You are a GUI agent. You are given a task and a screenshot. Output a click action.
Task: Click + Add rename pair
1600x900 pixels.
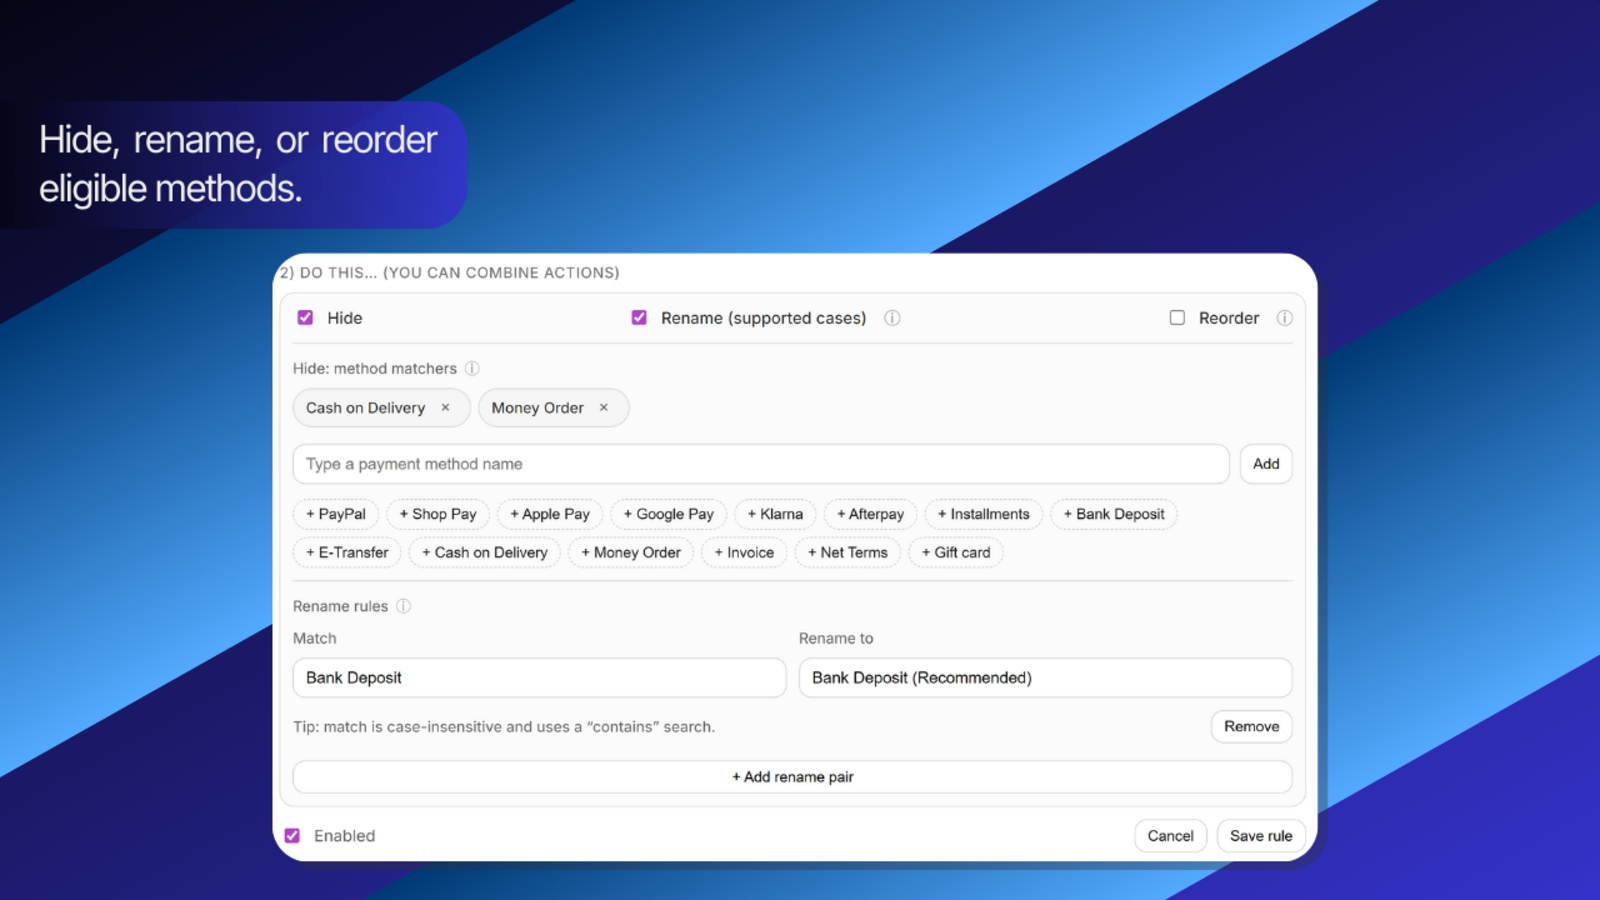(792, 776)
